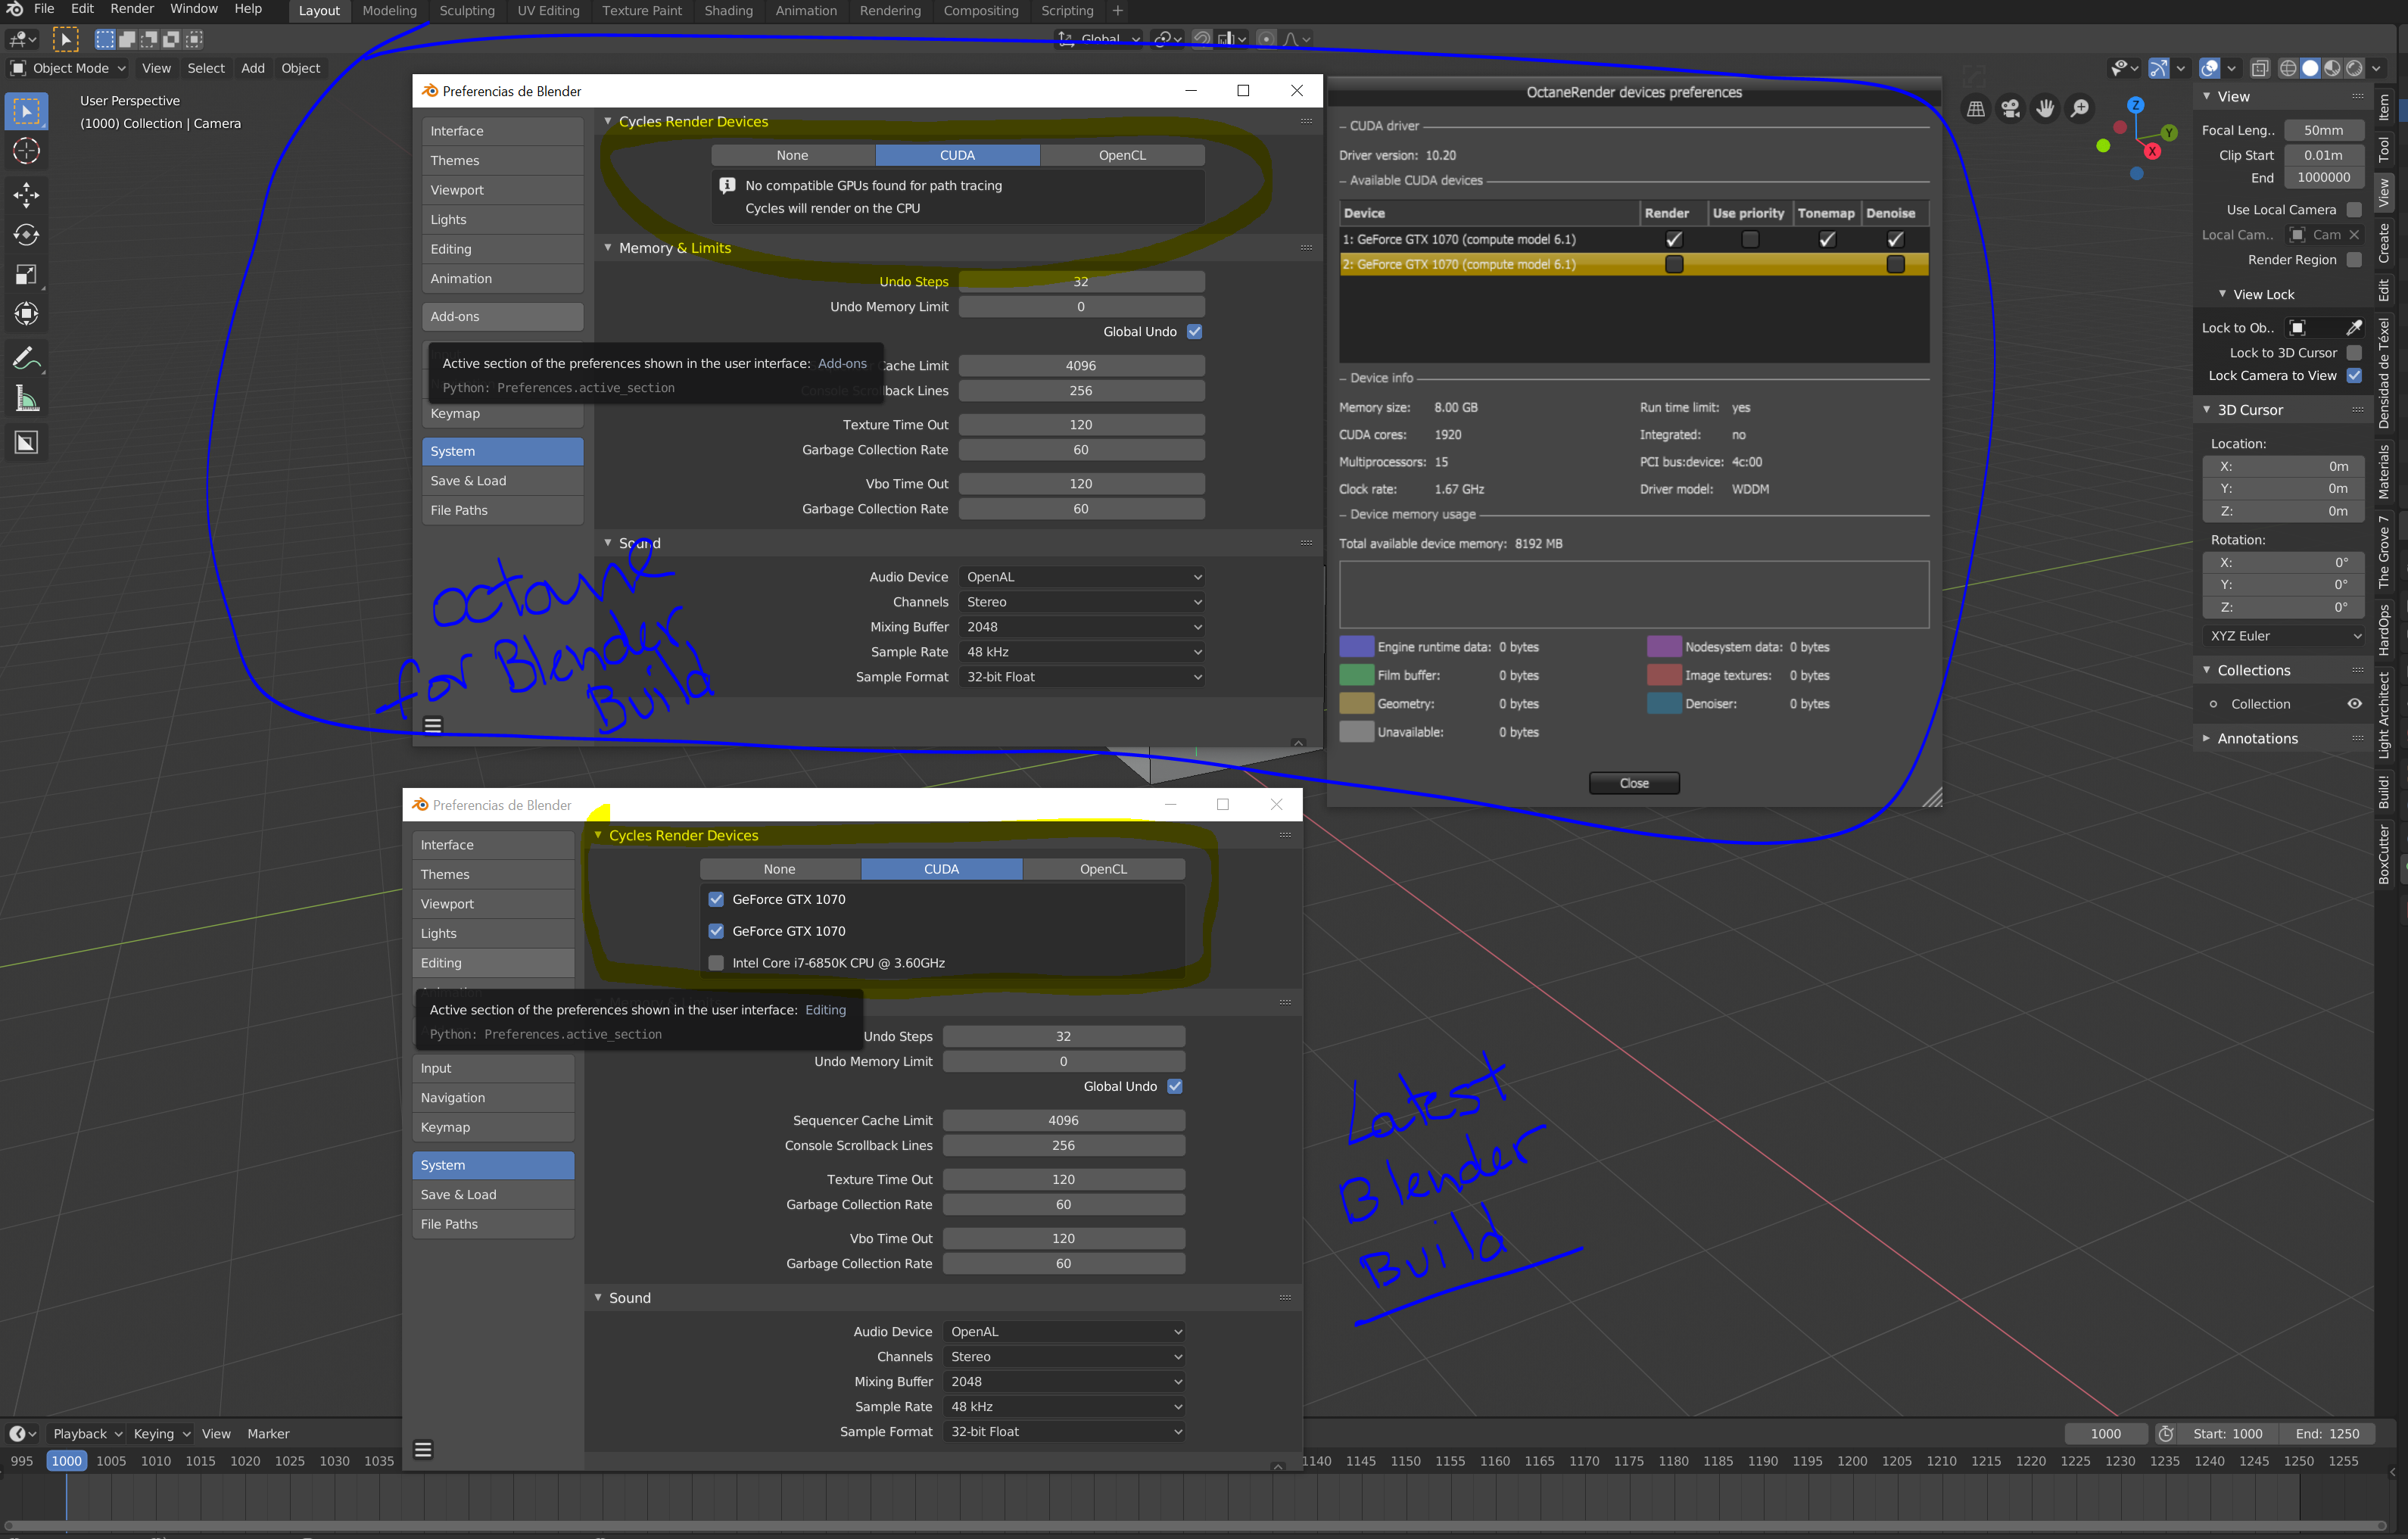Image resolution: width=2408 pixels, height=1539 pixels.
Task: Hide Collection using eye icon
Action: tap(2354, 704)
